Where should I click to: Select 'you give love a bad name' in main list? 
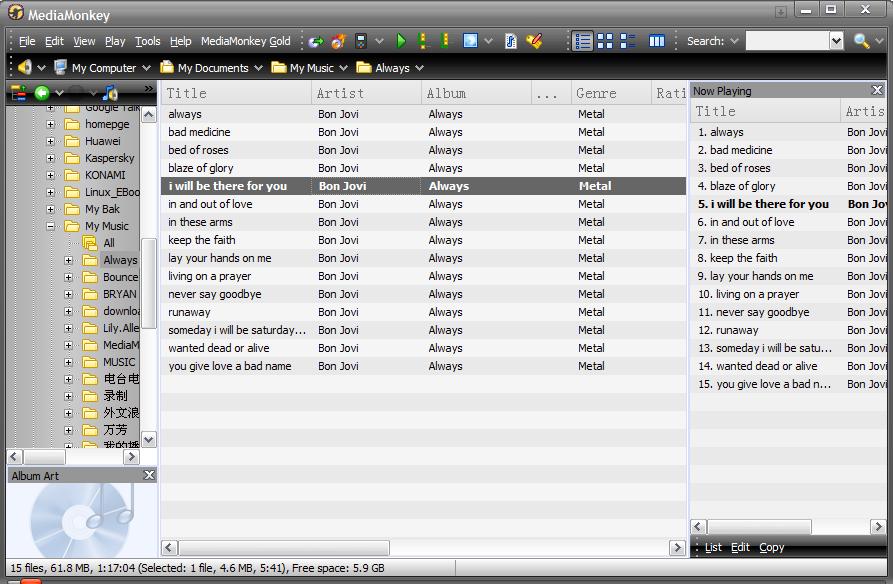pos(424,366)
